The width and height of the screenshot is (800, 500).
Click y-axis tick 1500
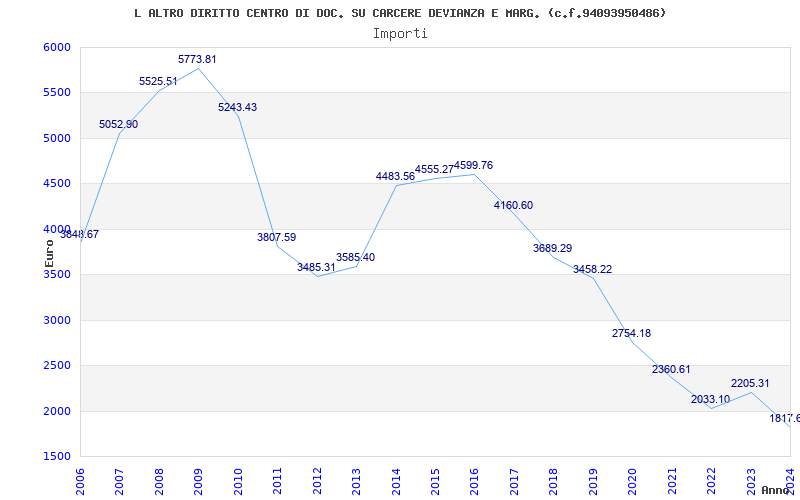[56, 457]
